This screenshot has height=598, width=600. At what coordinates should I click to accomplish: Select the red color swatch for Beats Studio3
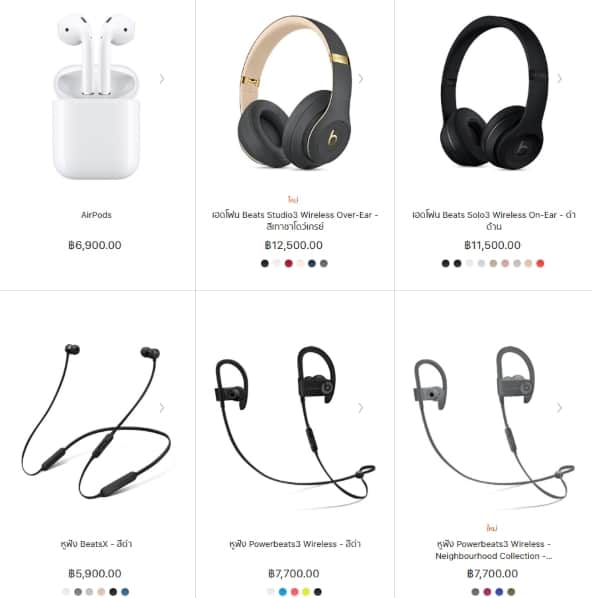(289, 263)
